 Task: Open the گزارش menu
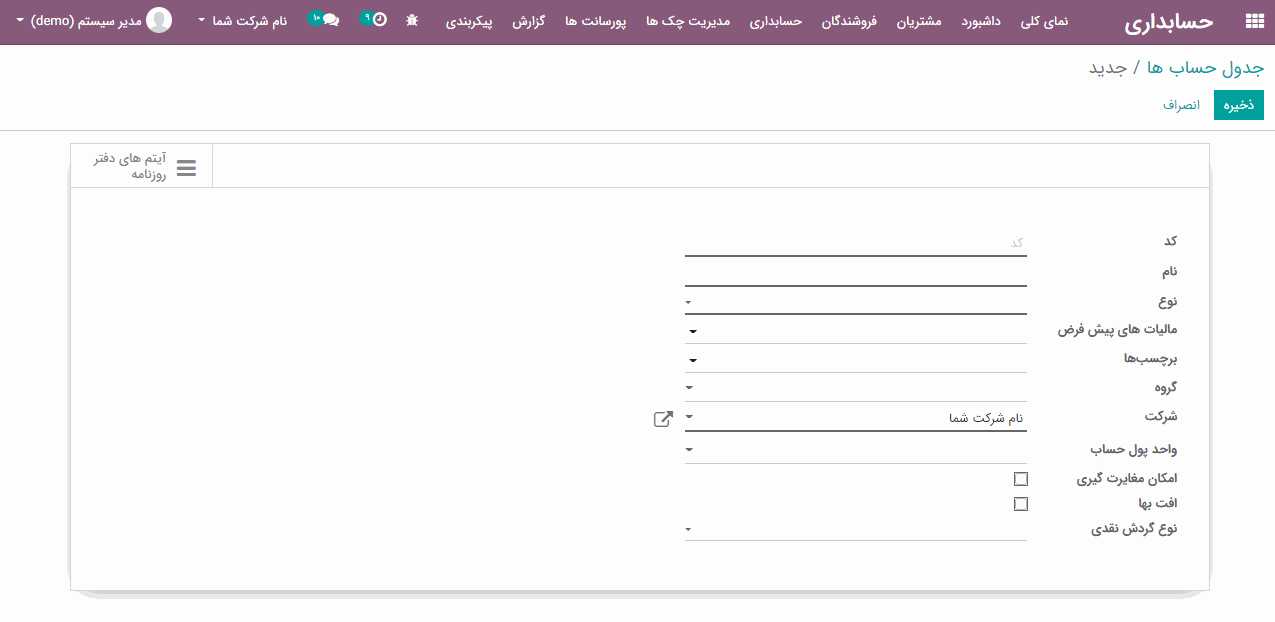(528, 21)
